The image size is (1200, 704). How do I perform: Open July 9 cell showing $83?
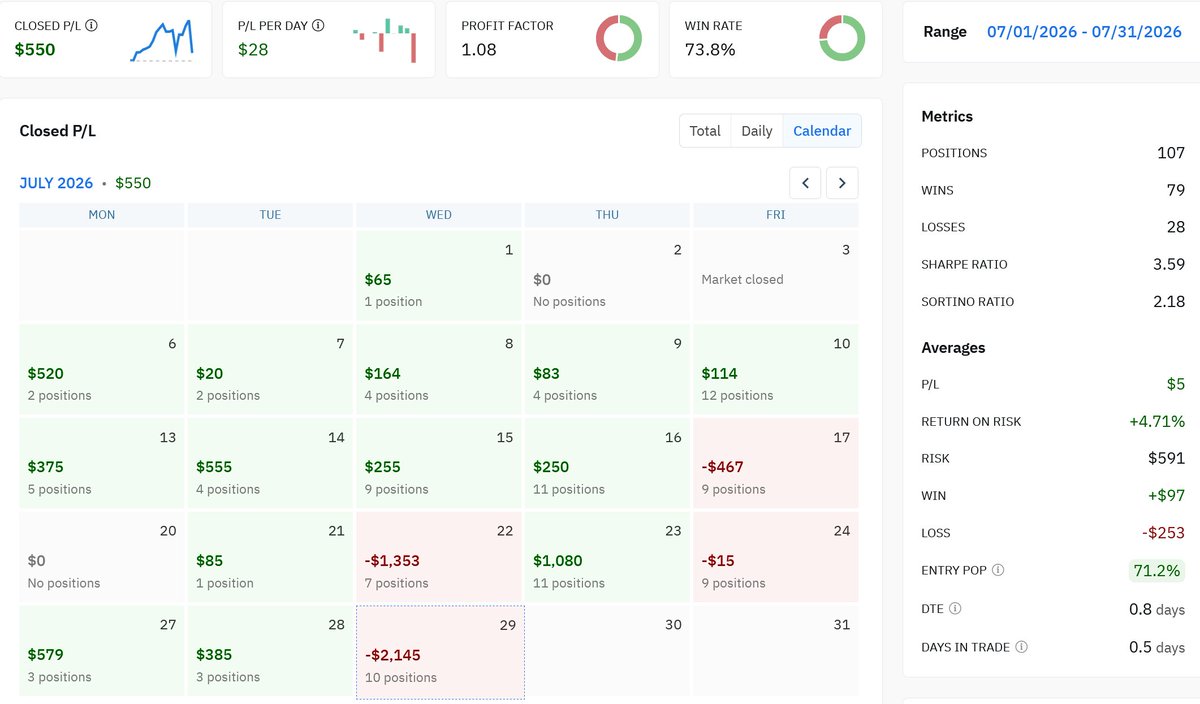[x=607, y=369]
